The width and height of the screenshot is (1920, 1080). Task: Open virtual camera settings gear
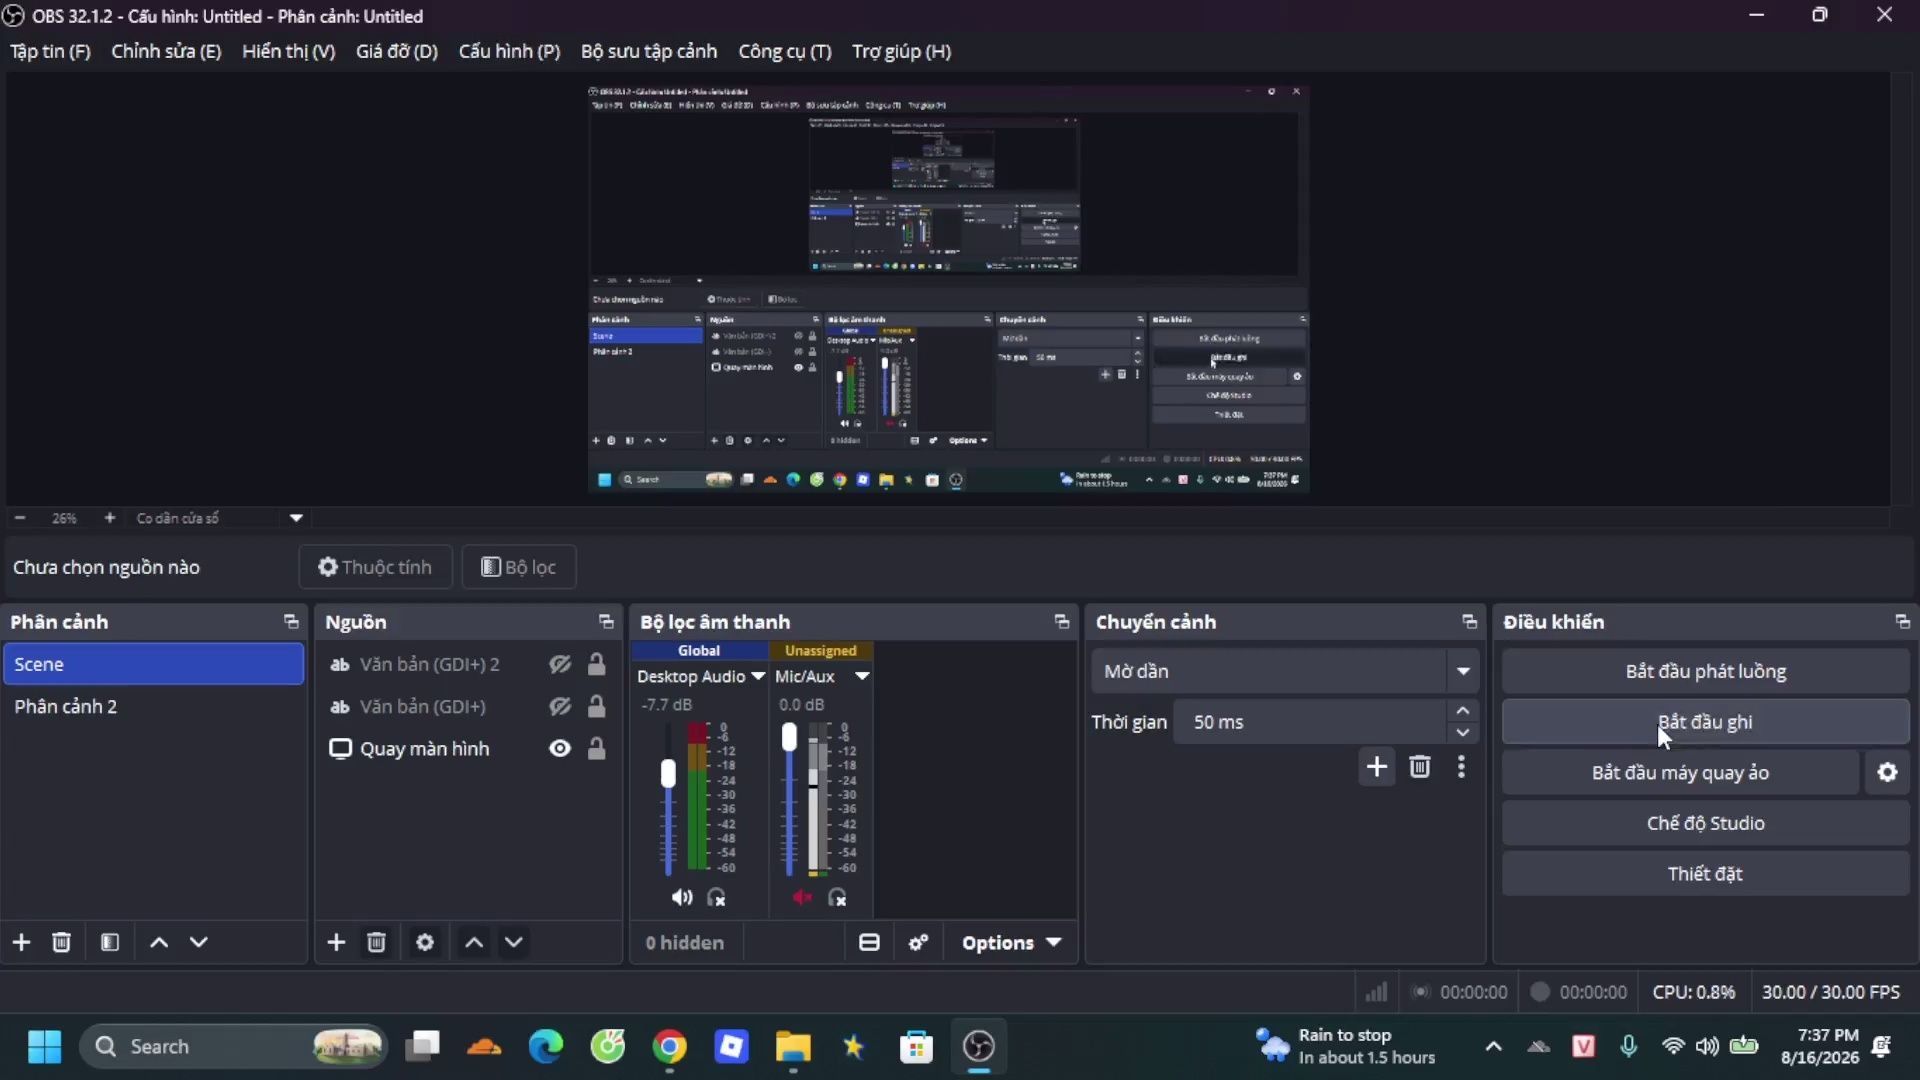(x=1887, y=772)
